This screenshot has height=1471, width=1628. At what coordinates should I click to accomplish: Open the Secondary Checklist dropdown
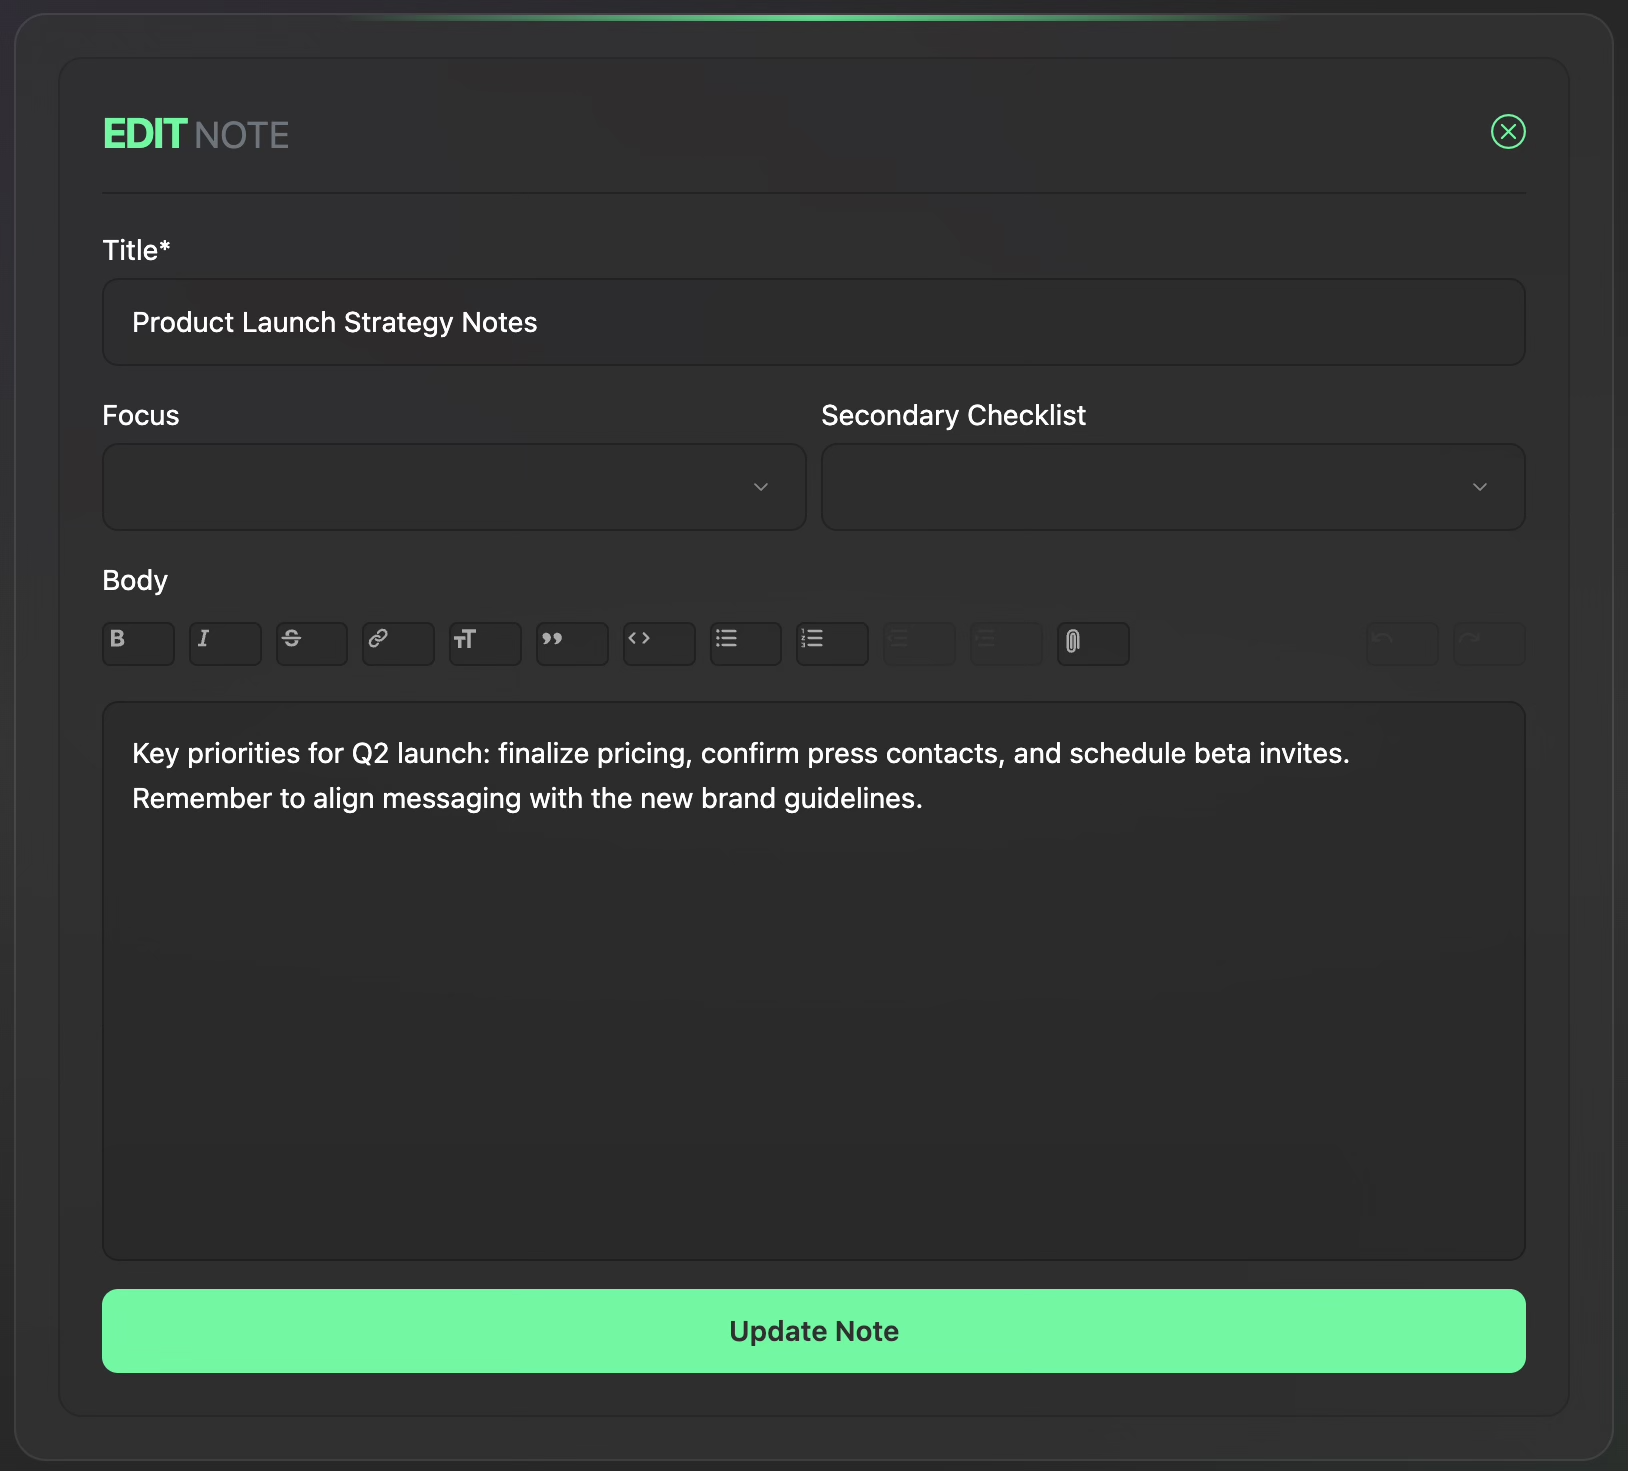(x=1172, y=487)
